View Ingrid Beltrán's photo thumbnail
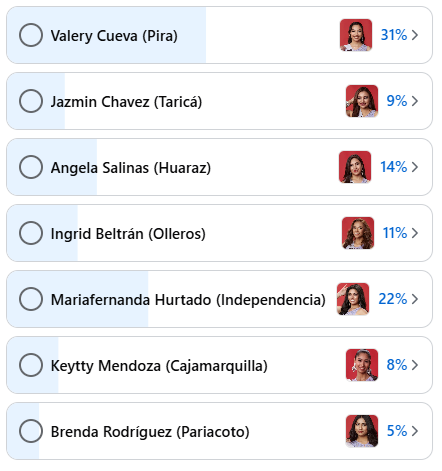 [x=358, y=233]
